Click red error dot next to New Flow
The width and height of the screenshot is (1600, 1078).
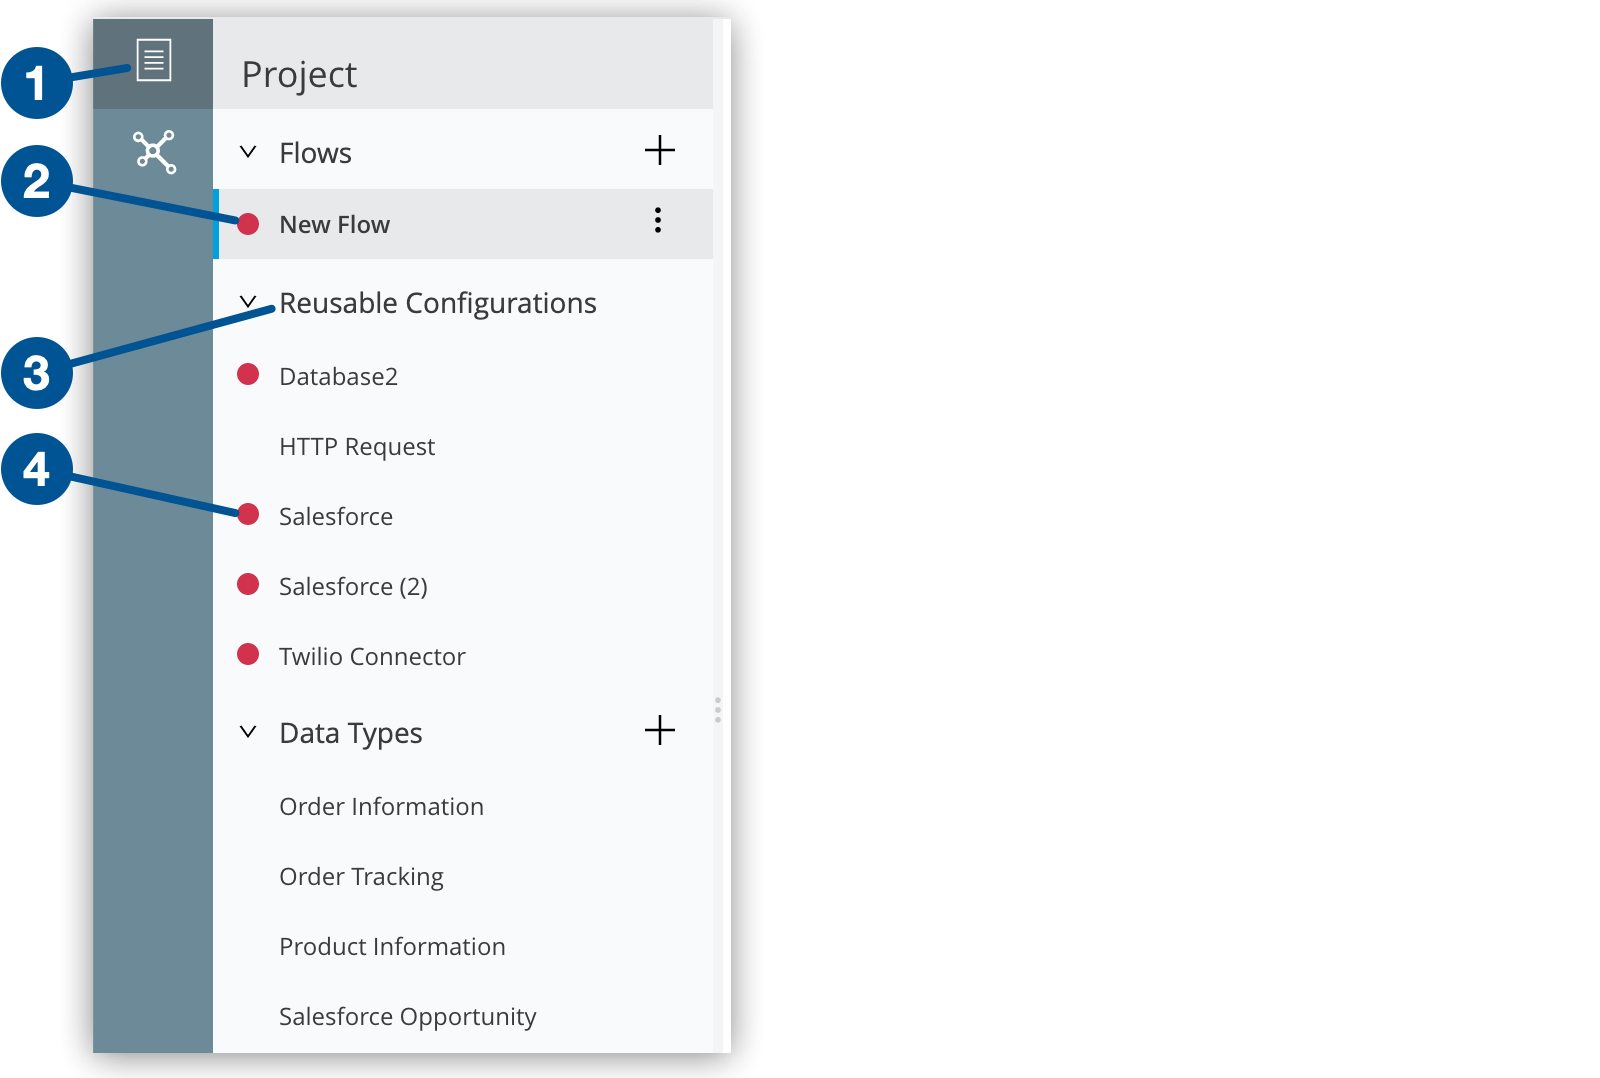pos(249,224)
